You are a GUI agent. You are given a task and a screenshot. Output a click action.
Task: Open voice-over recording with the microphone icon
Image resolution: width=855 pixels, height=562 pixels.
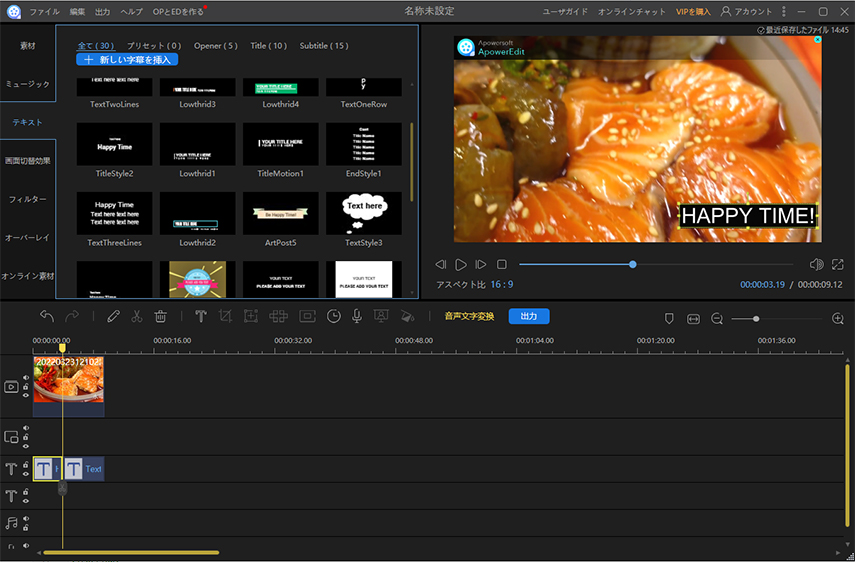(357, 316)
